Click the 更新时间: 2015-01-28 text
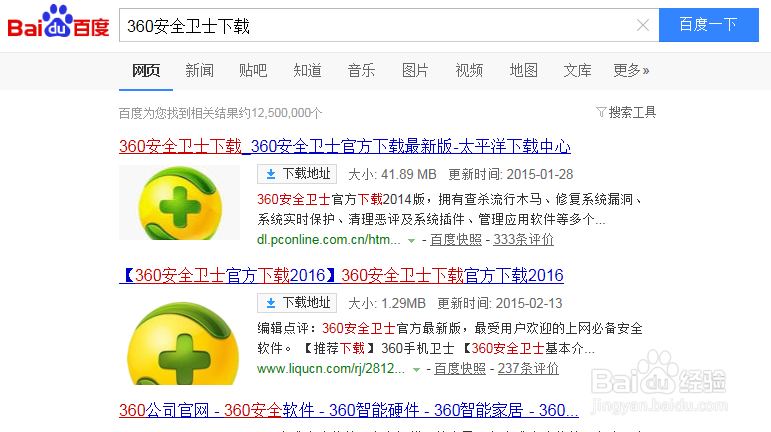Viewport: 771px width, 432px height. click(x=511, y=174)
